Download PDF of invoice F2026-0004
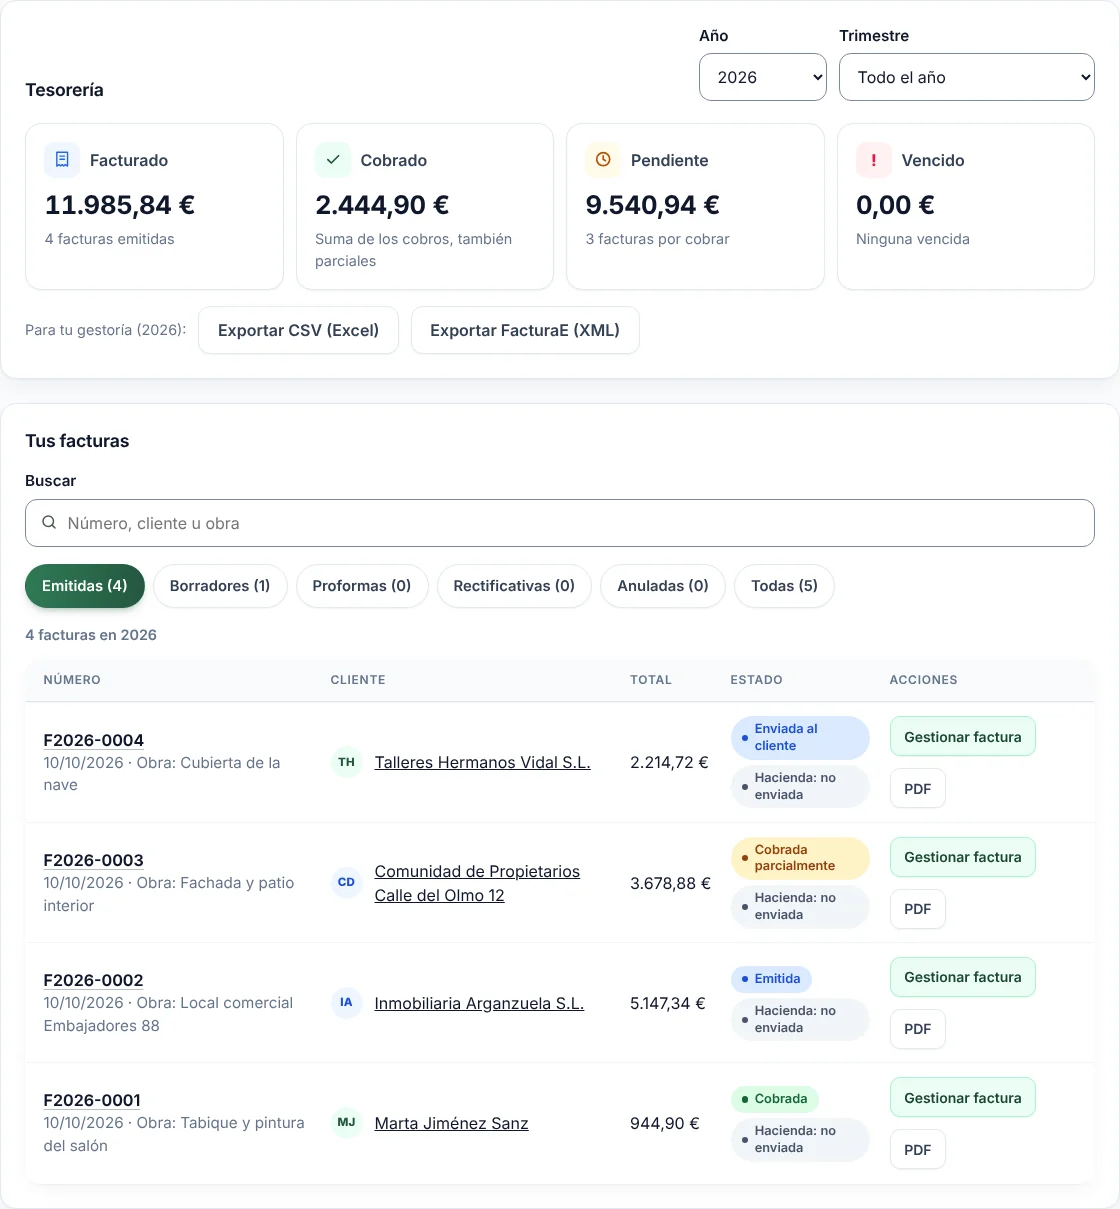The image size is (1120, 1209). click(x=918, y=789)
